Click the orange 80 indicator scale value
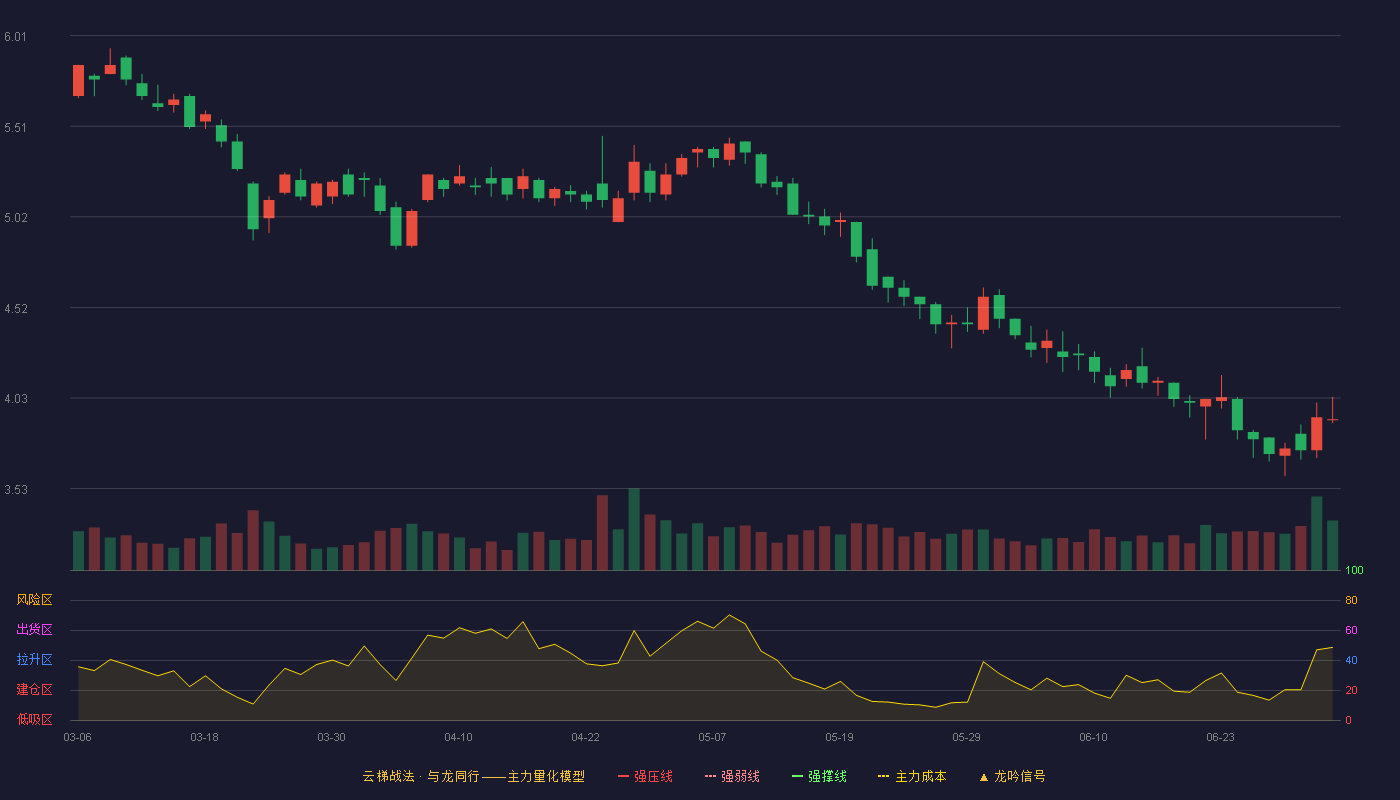The height and width of the screenshot is (800, 1400). click(x=1351, y=601)
